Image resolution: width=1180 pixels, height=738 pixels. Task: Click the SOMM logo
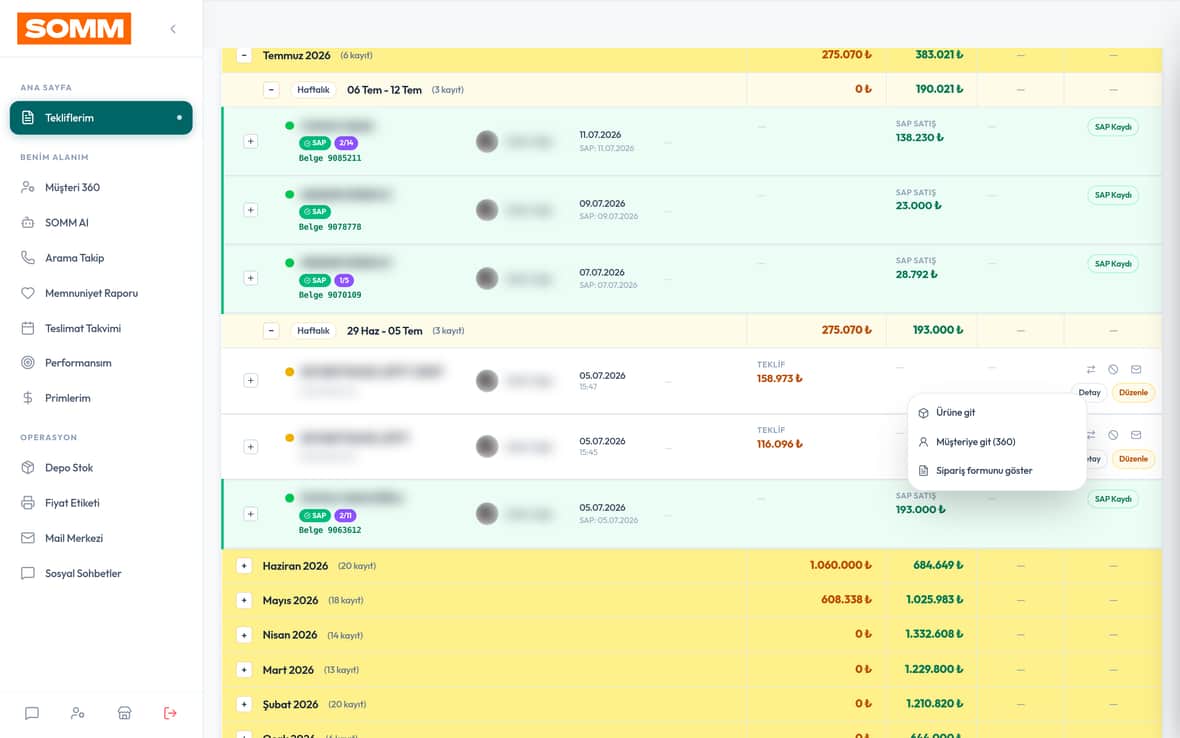click(x=74, y=29)
